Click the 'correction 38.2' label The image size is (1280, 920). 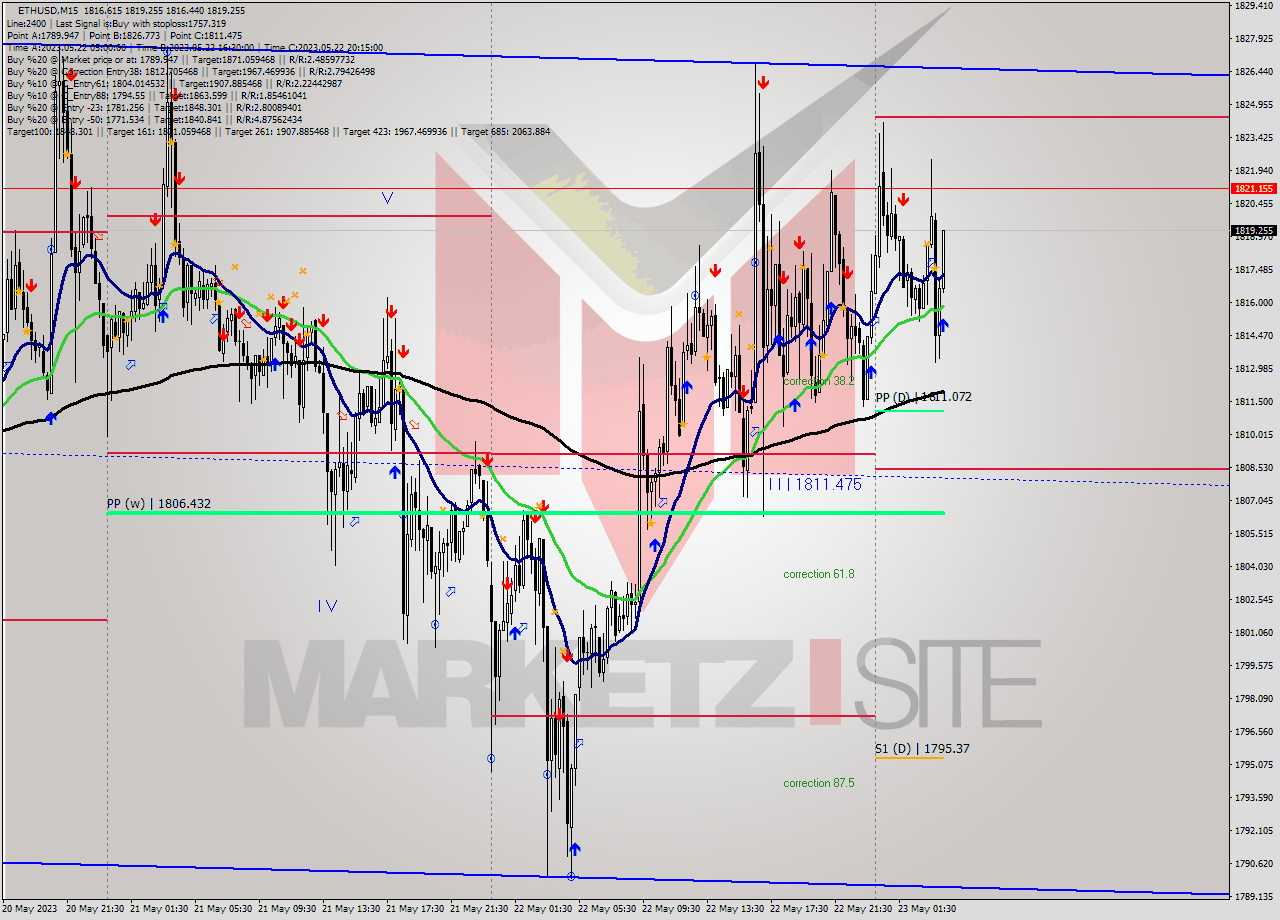click(x=818, y=381)
